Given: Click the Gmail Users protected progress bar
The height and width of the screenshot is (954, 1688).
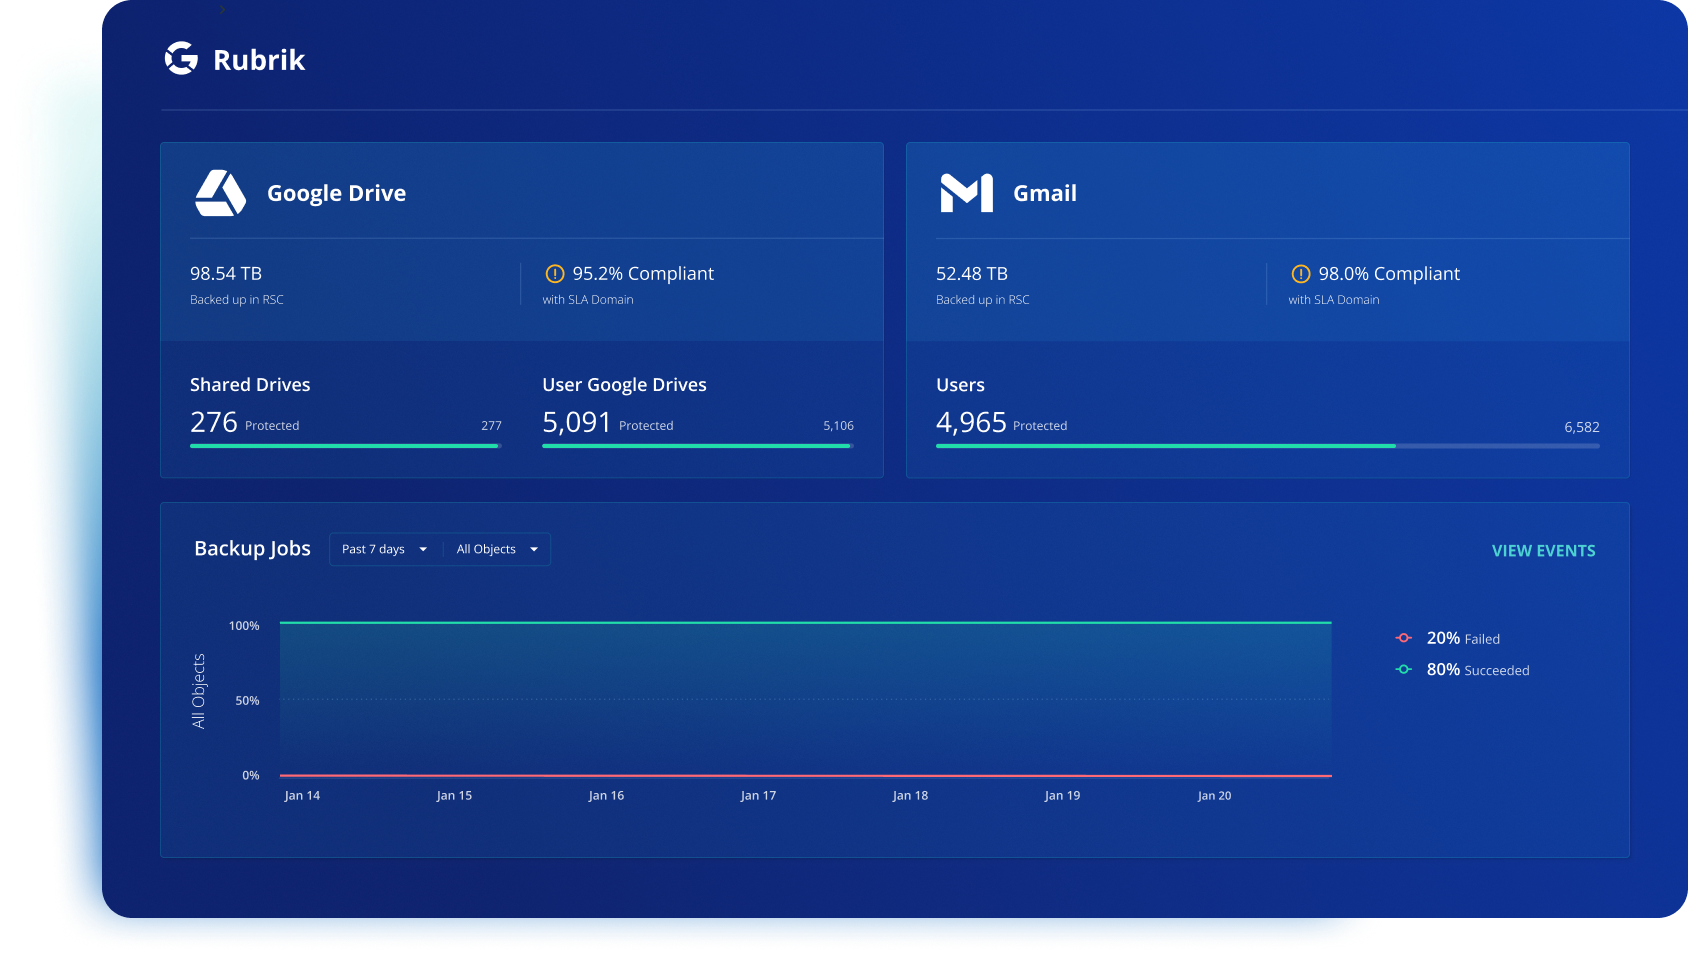Looking at the screenshot, I should (x=1267, y=446).
